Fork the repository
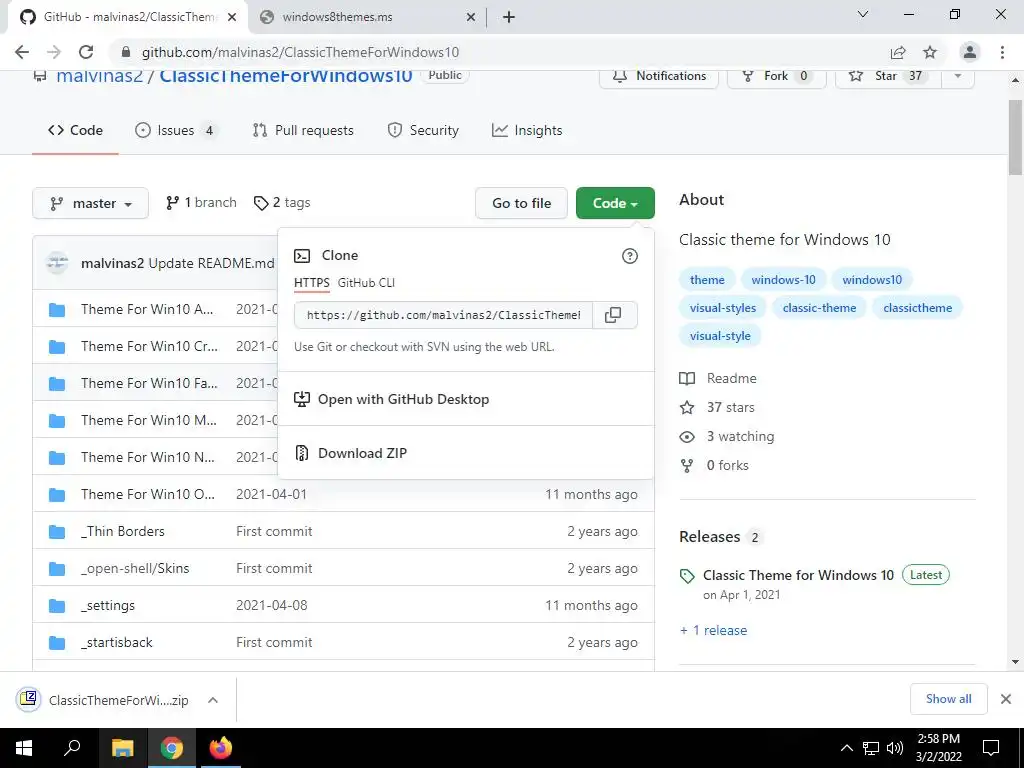The width and height of the screenshot is (1024, 768). (776, 76)
